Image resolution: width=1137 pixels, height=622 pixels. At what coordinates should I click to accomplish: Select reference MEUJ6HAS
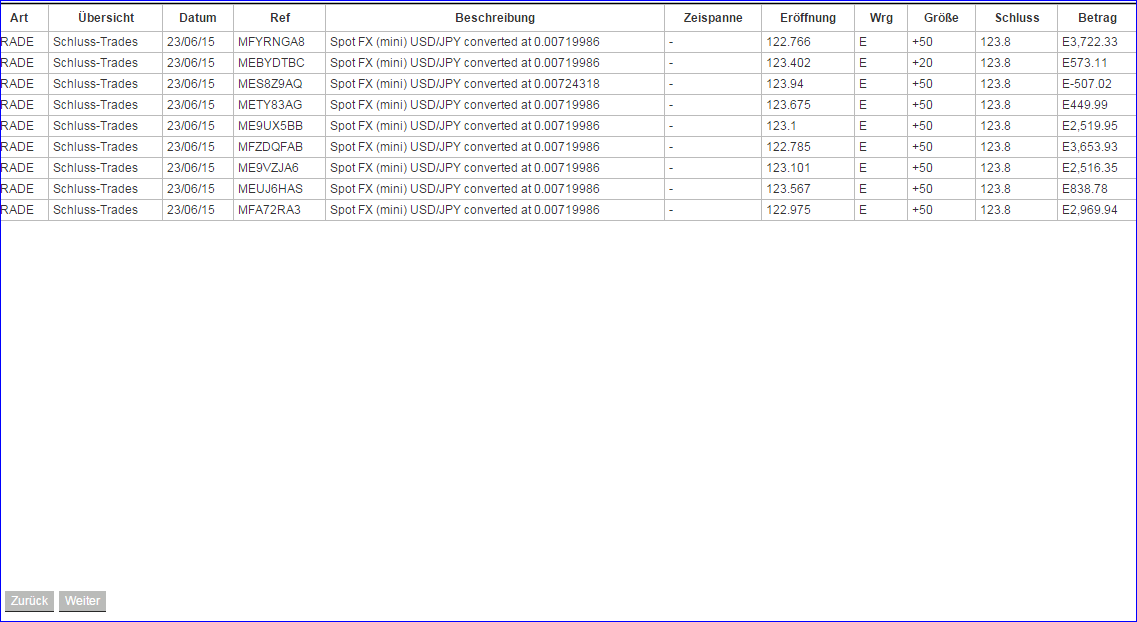coord(270,189)
